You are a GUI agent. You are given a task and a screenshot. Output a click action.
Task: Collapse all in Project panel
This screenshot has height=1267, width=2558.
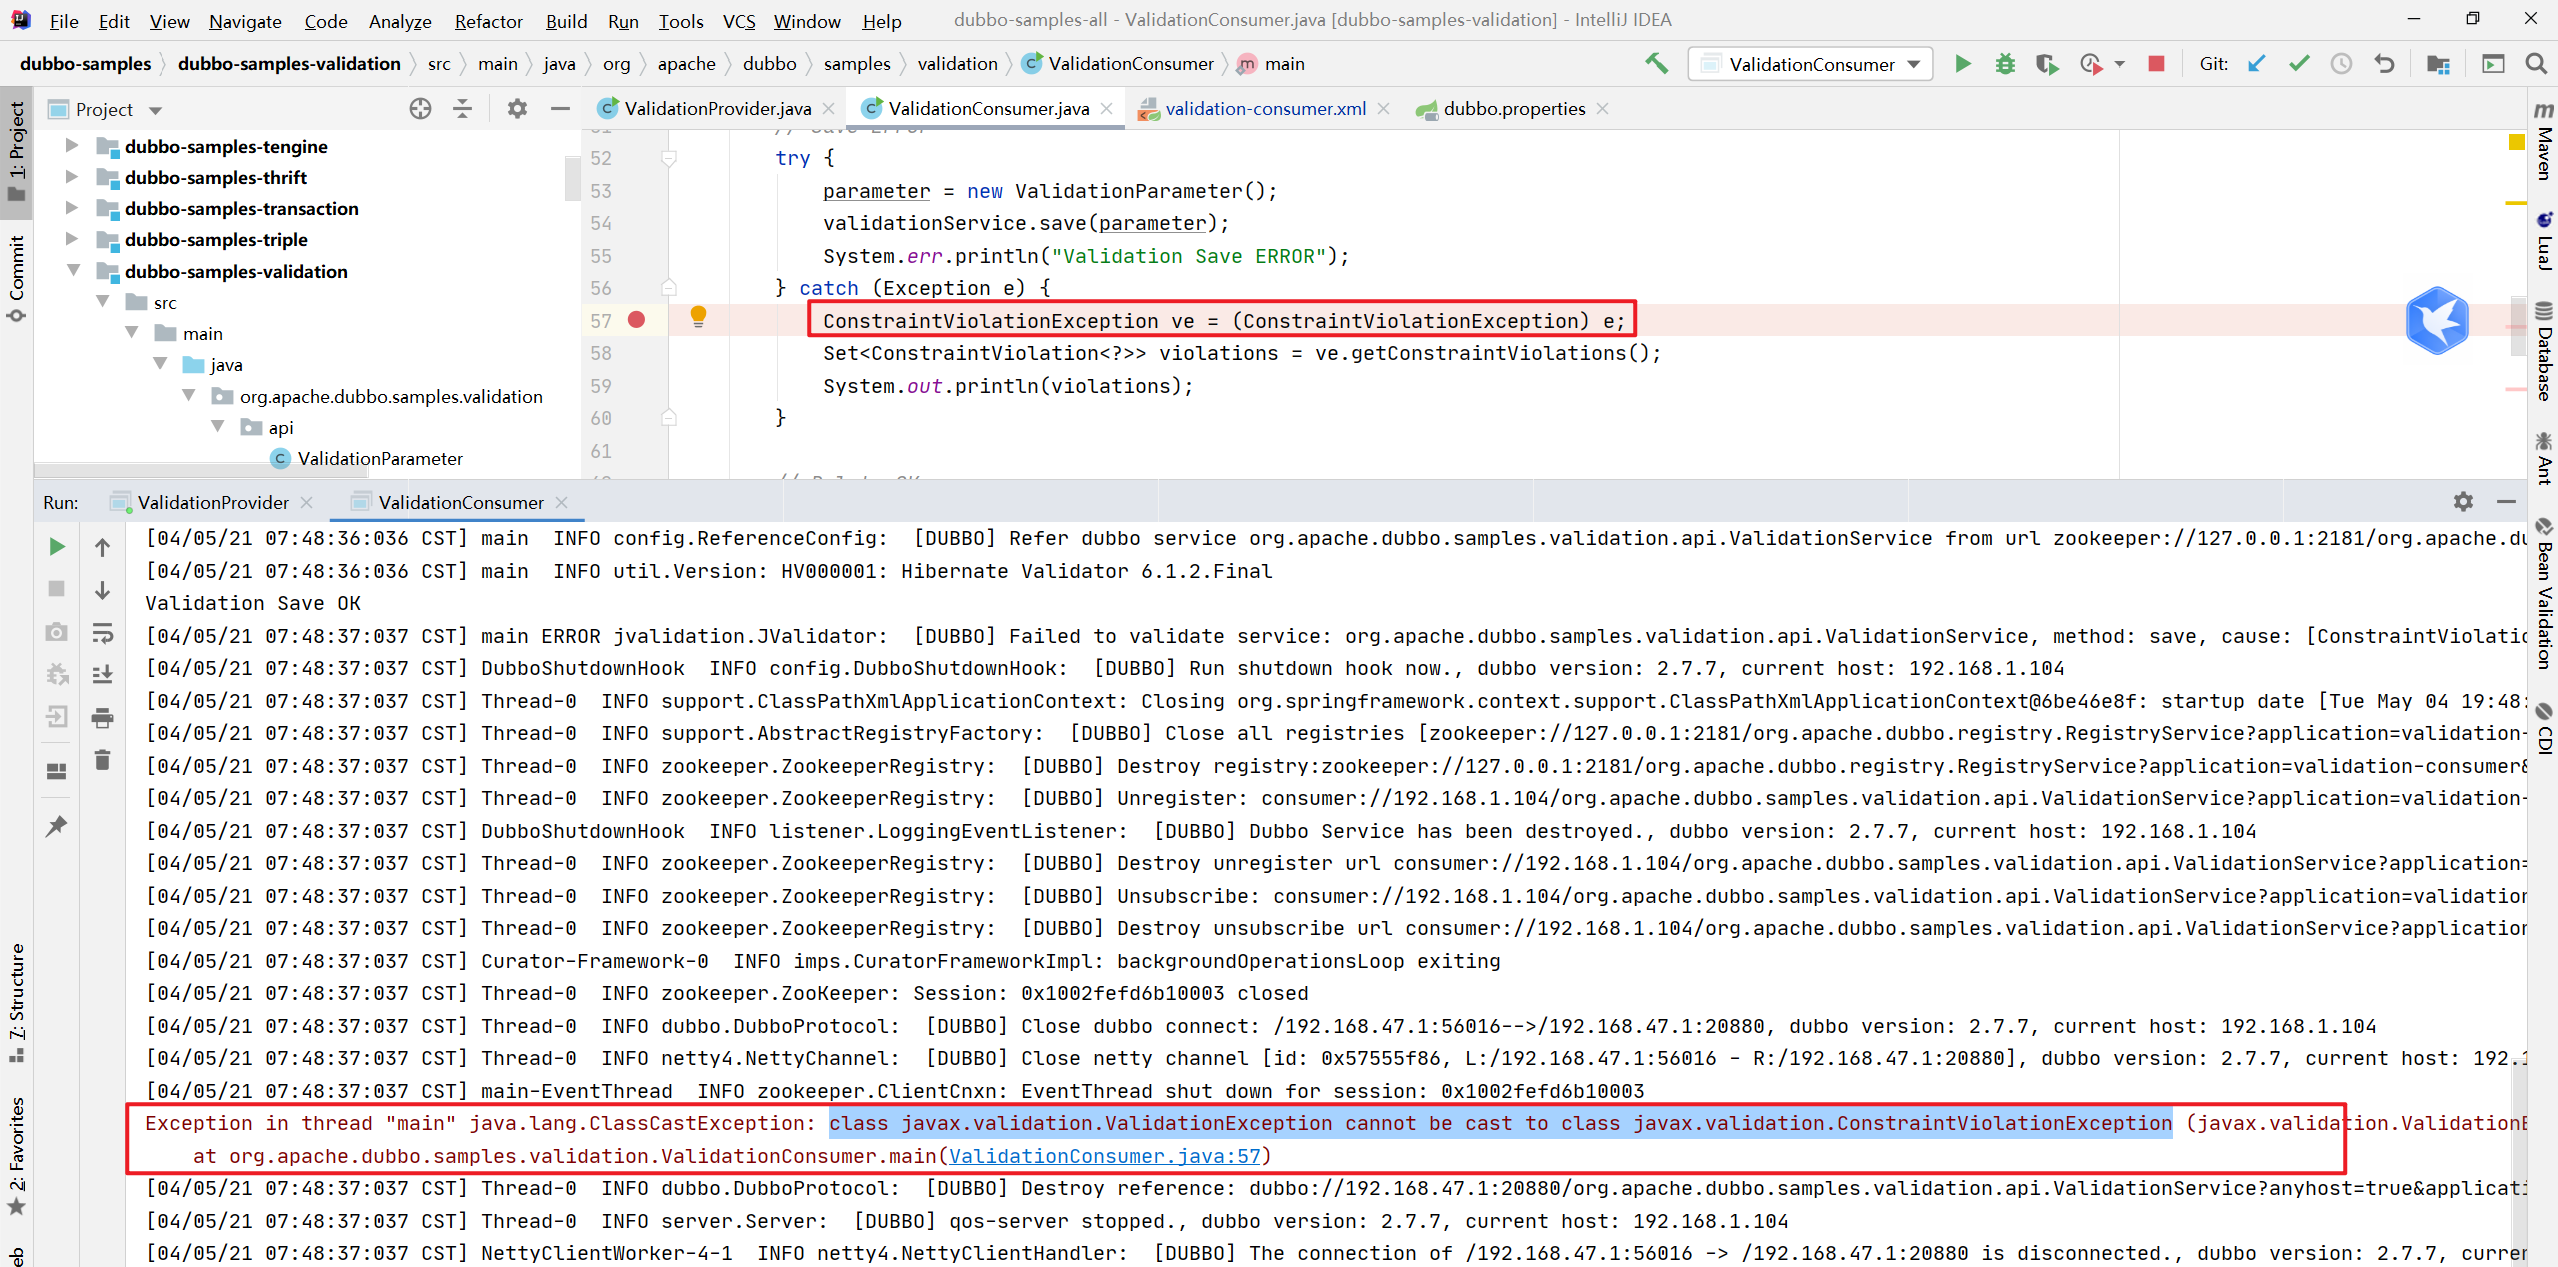462,109
